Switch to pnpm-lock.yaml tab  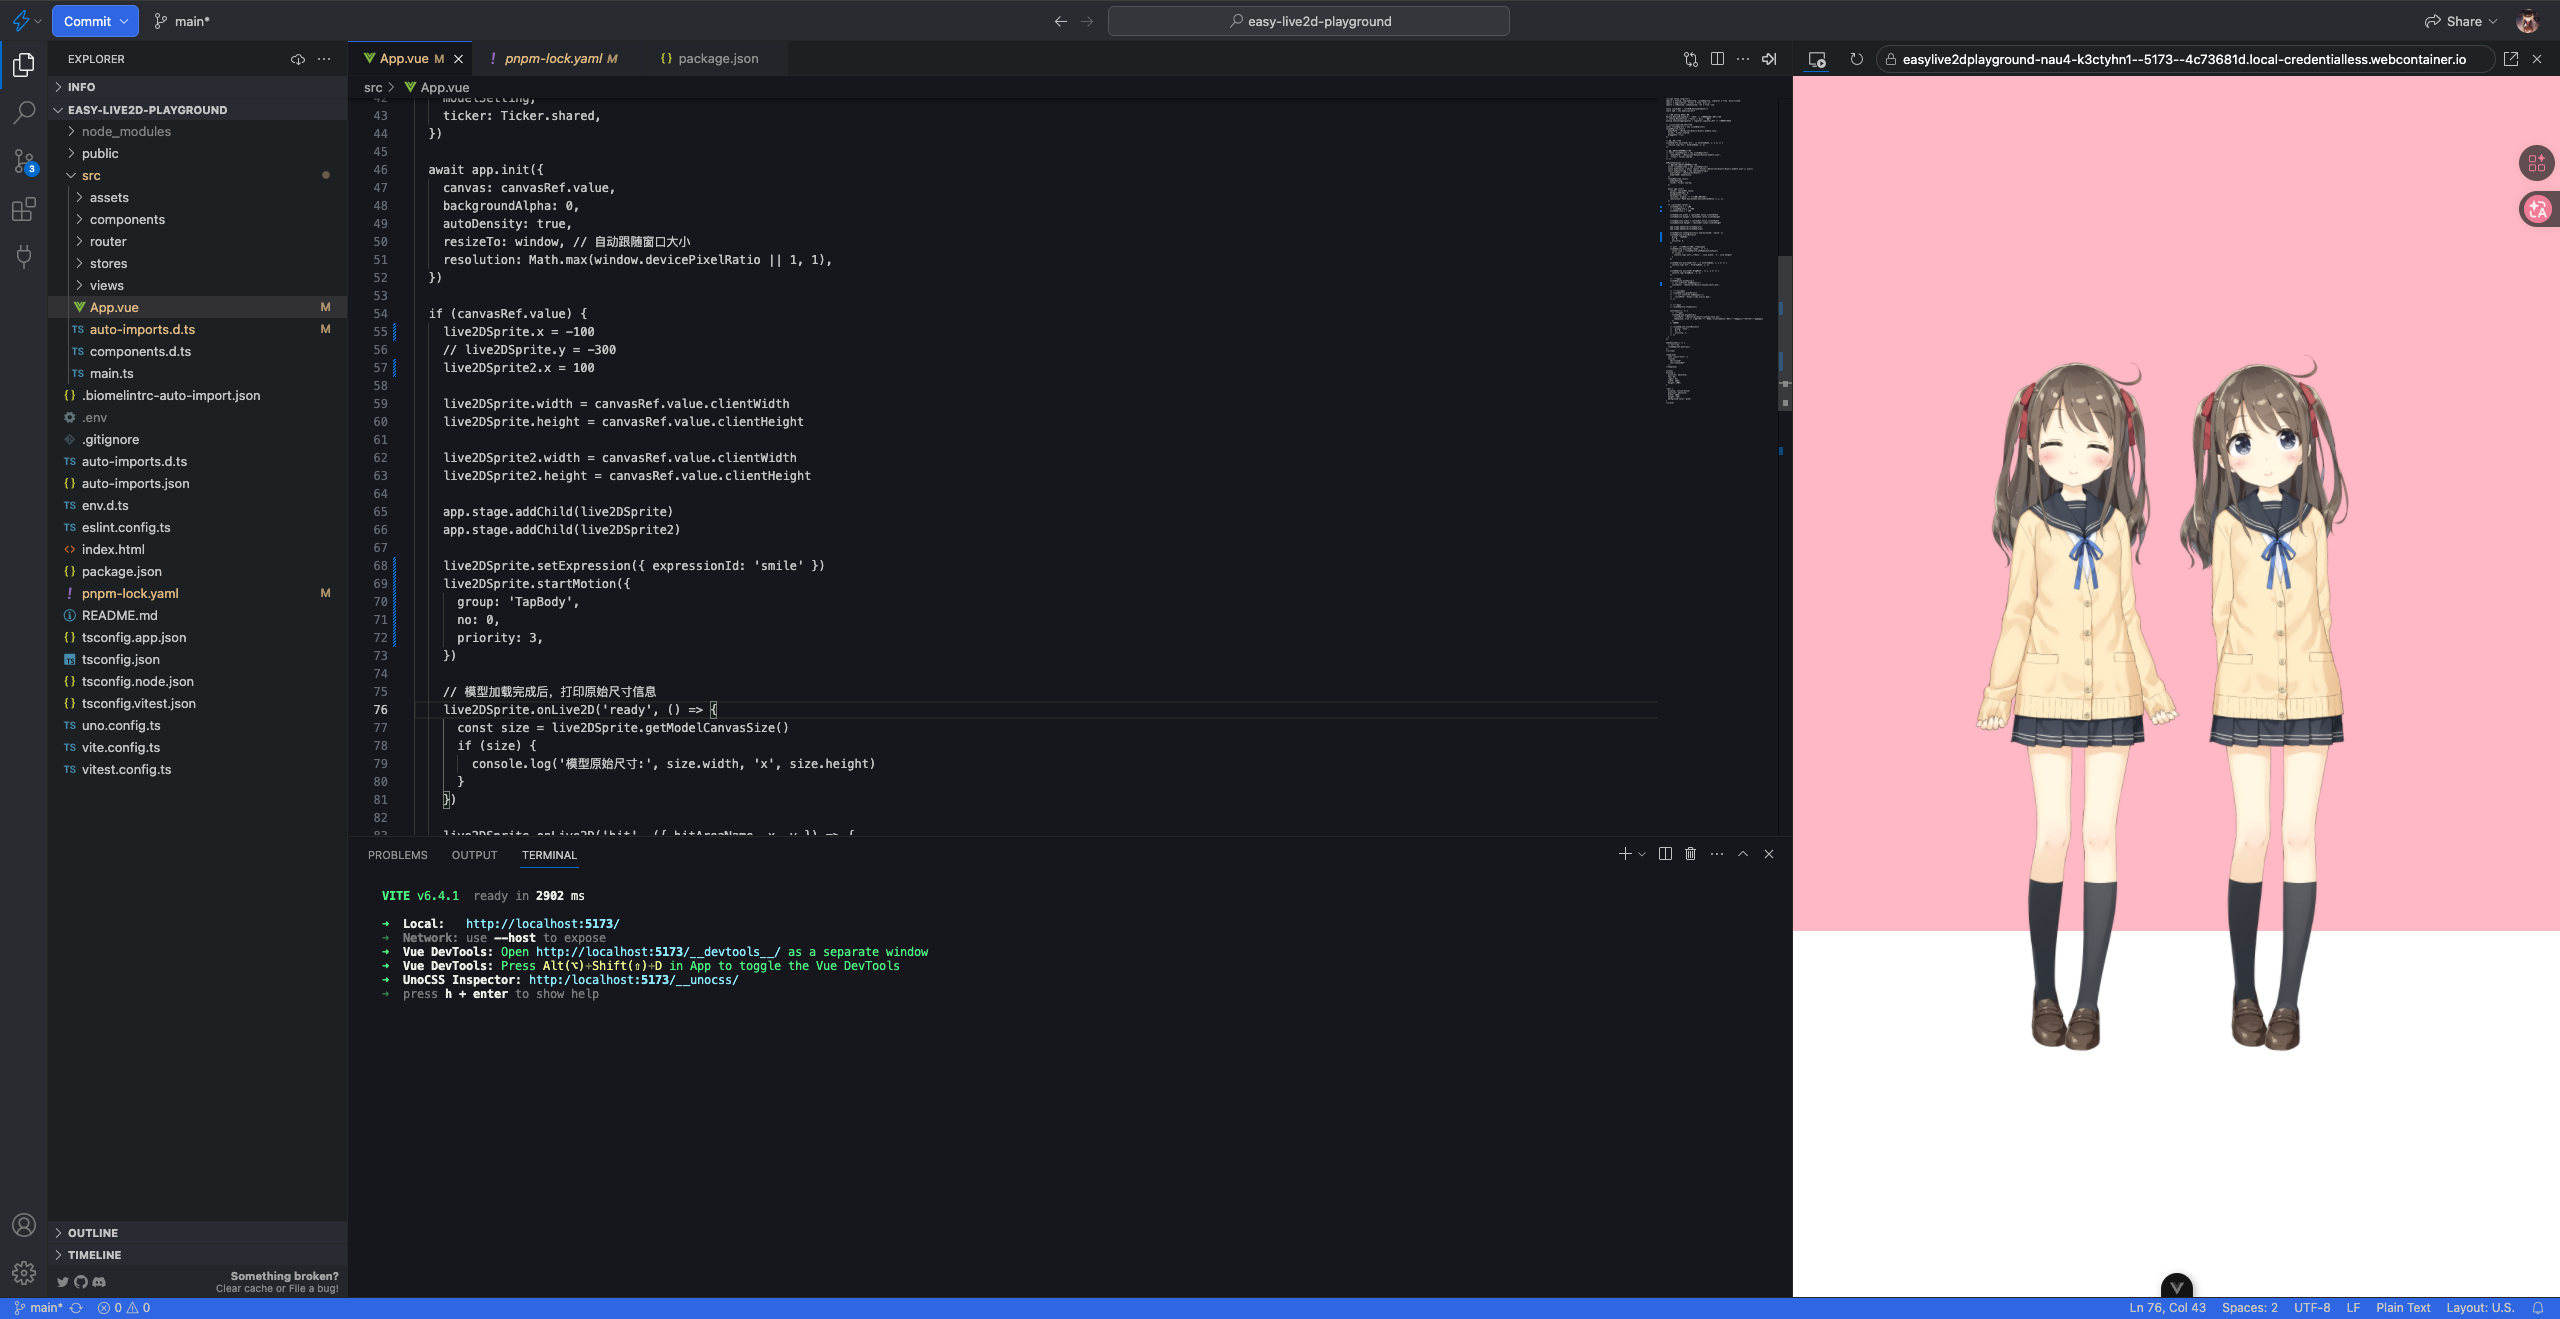[553, 59]
